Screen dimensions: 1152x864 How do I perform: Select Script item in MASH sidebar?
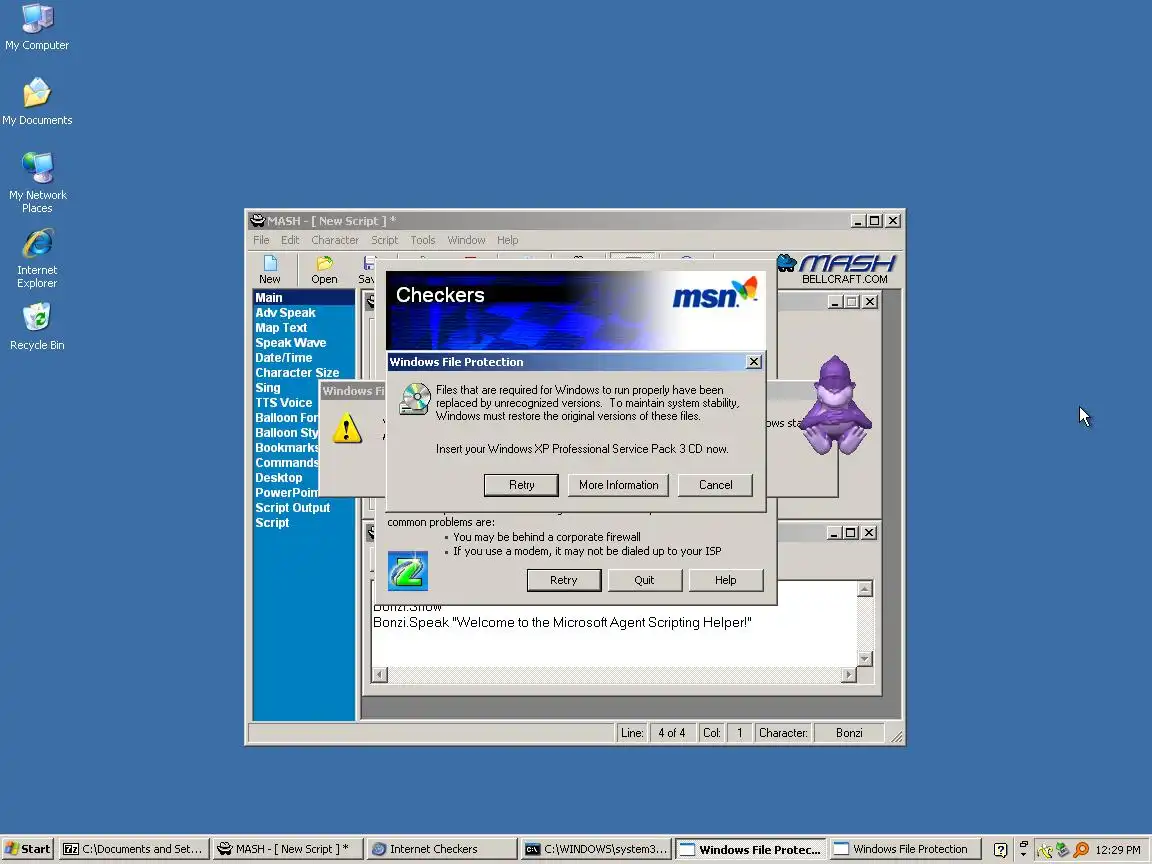(272, 523)
